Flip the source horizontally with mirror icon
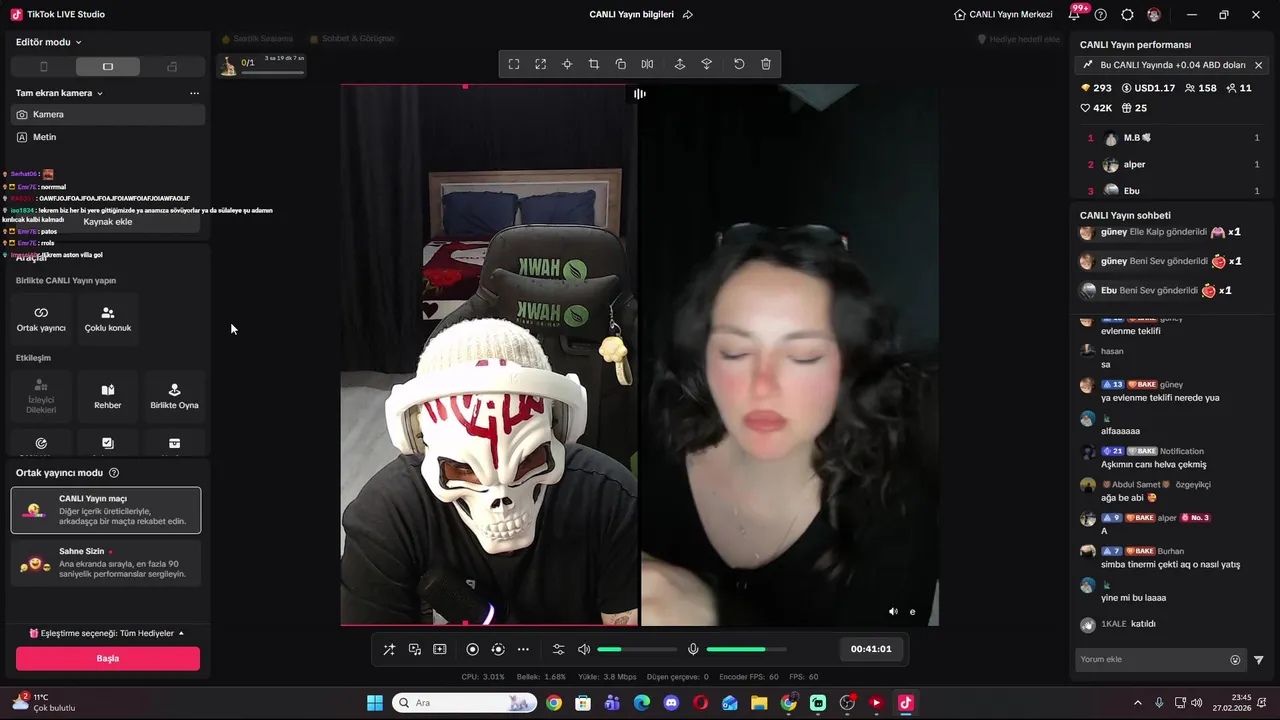The height and width of the screenshot is (720, 1280). [x=647, y=64]
